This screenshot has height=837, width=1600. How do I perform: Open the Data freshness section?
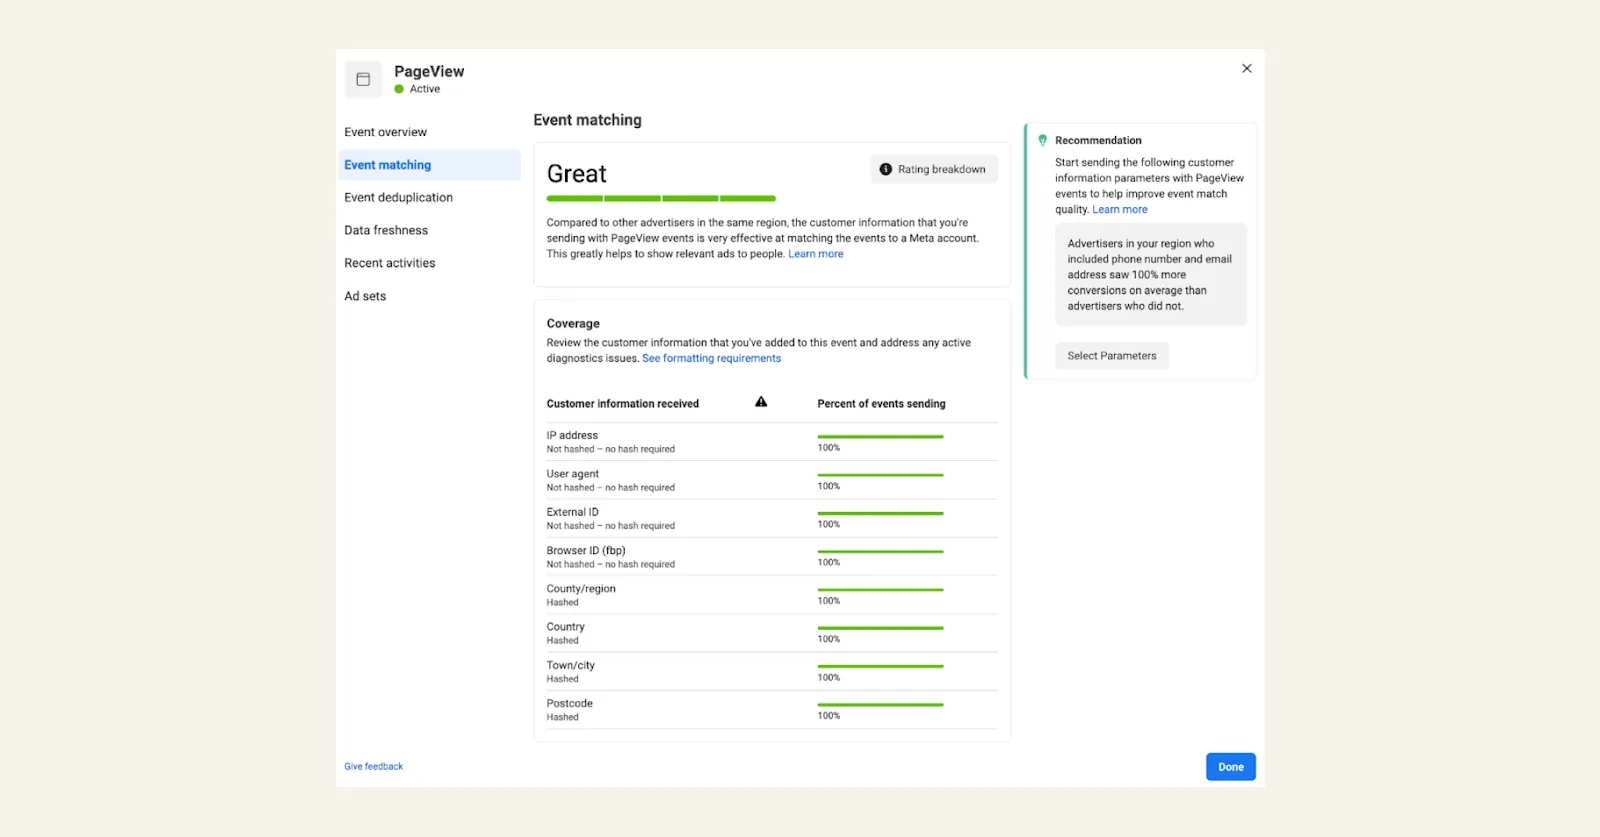386,231
